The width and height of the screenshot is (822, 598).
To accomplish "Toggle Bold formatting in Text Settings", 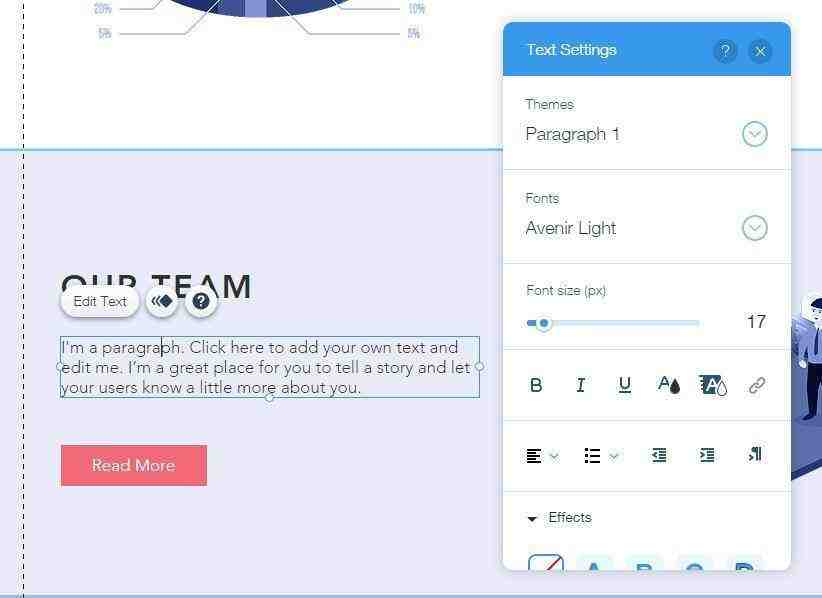I will pyautogui.click(x=536, y=385).
